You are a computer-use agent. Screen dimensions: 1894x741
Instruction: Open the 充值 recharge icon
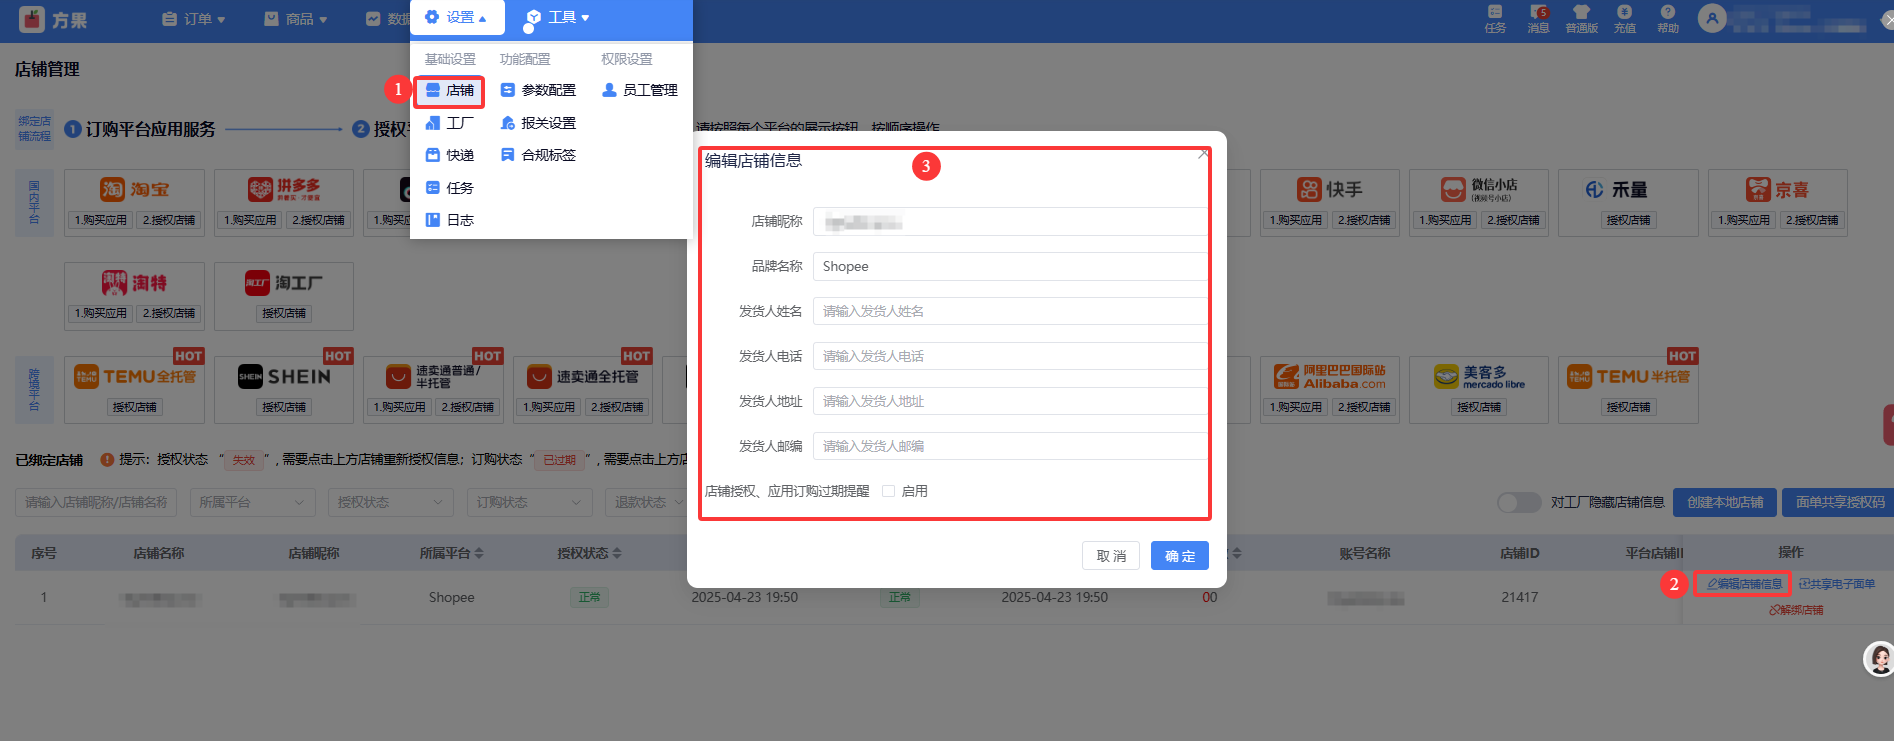click(x=1625, y=19)
